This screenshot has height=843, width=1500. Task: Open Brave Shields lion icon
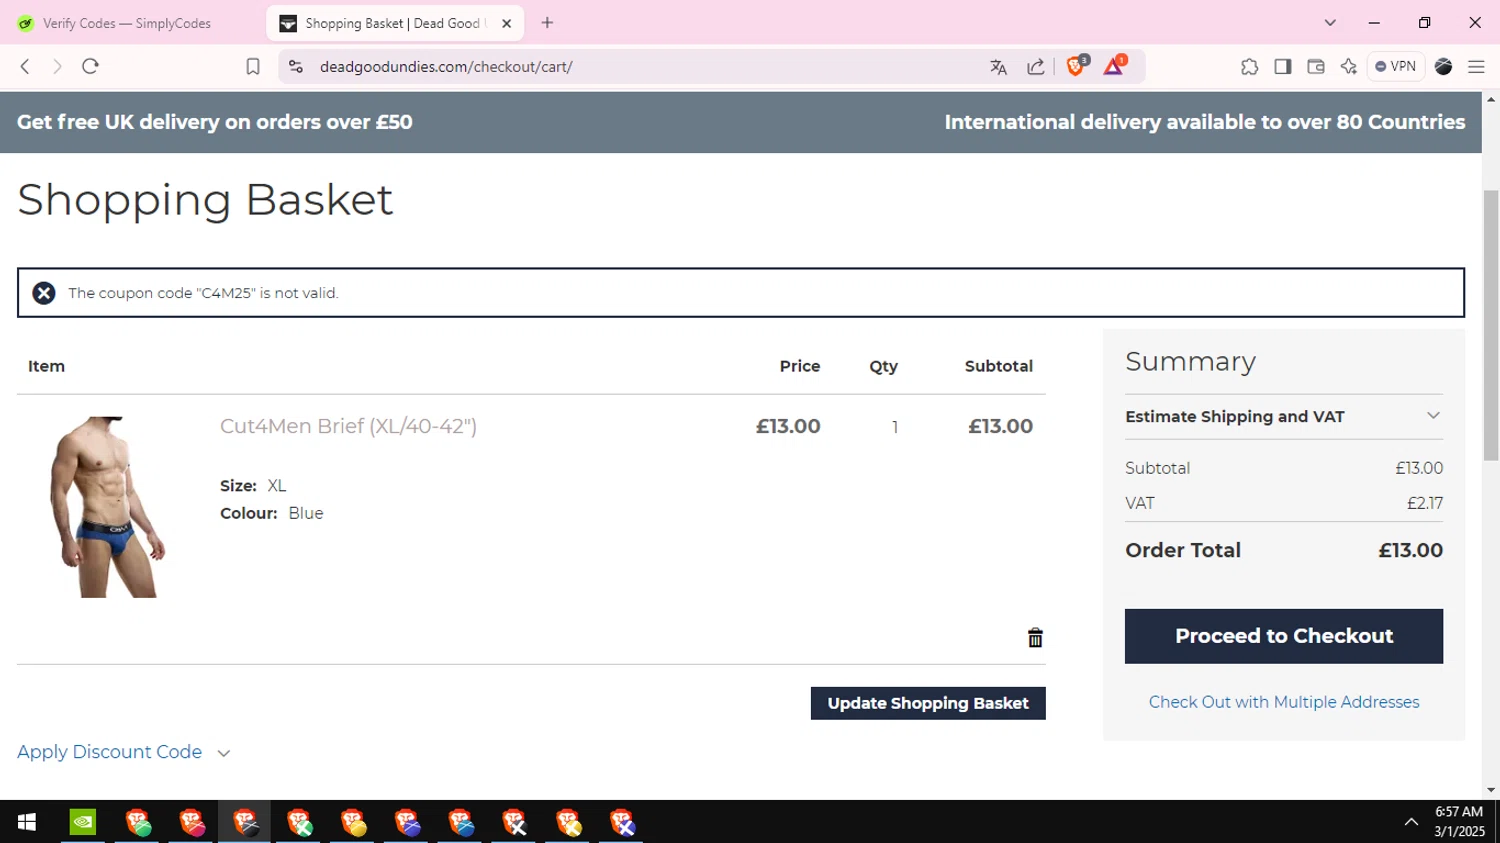tap(1077, 66)
